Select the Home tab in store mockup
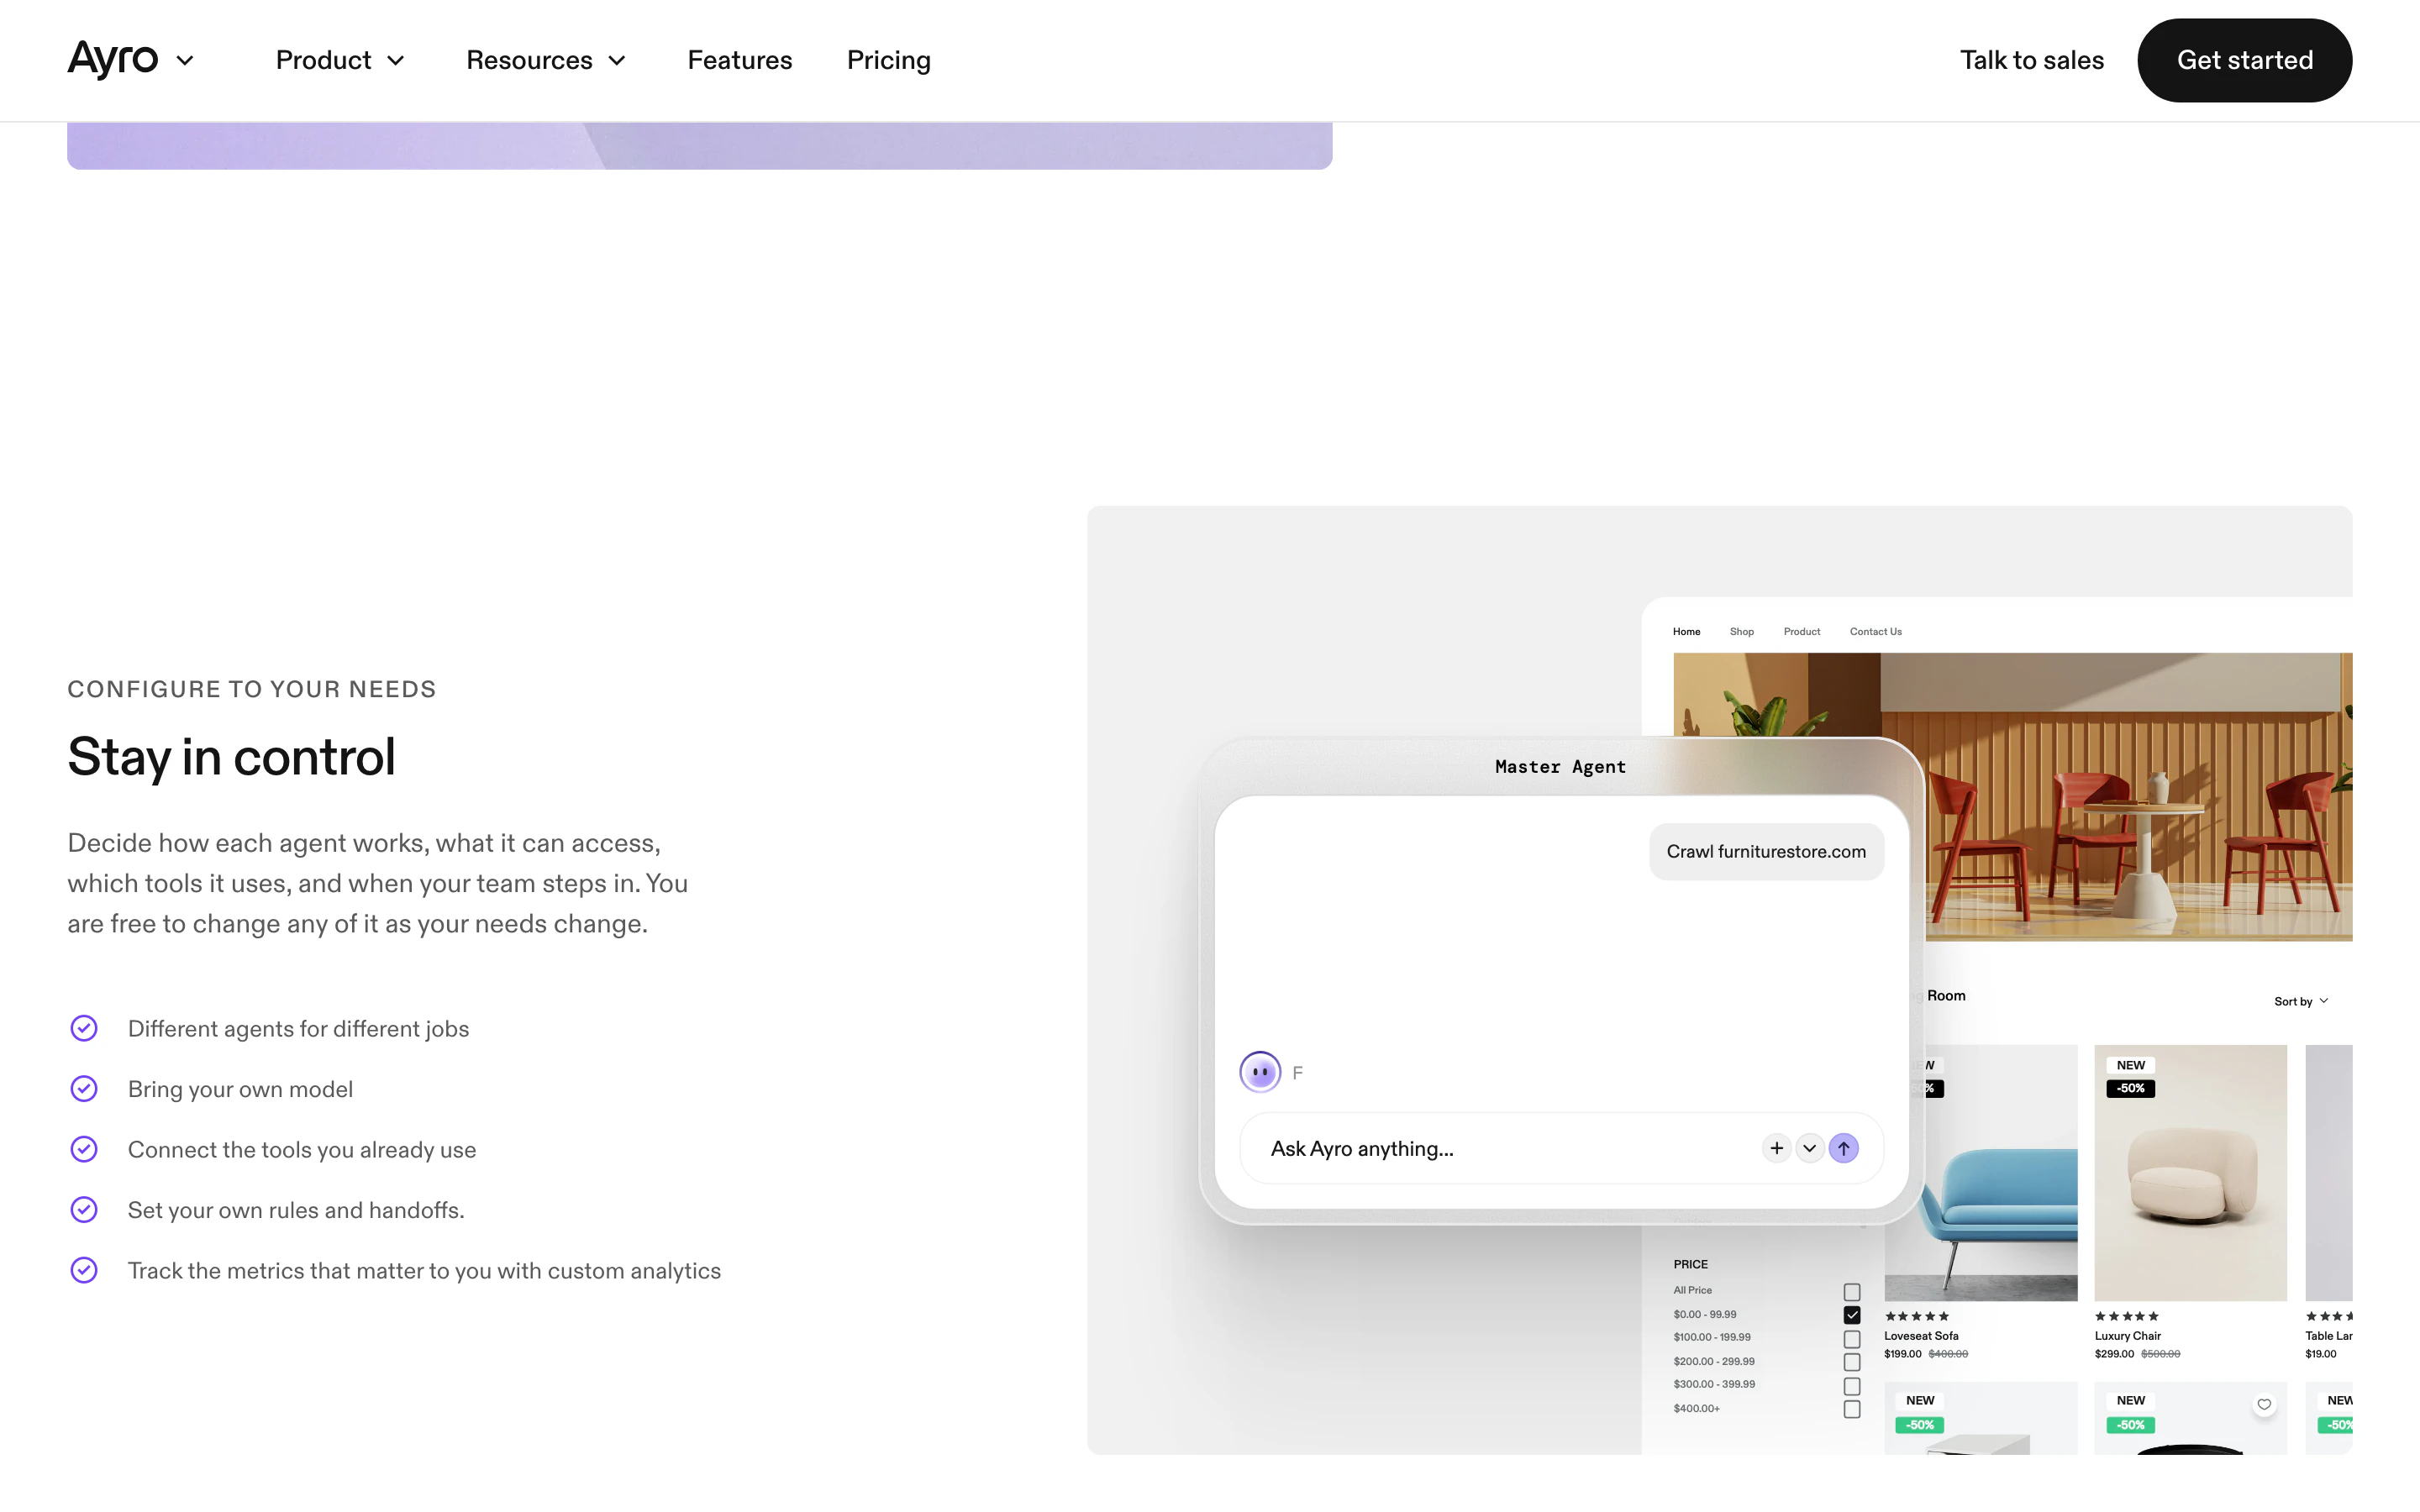This screenshot has width=2420, height=1512. [1686, 631]
